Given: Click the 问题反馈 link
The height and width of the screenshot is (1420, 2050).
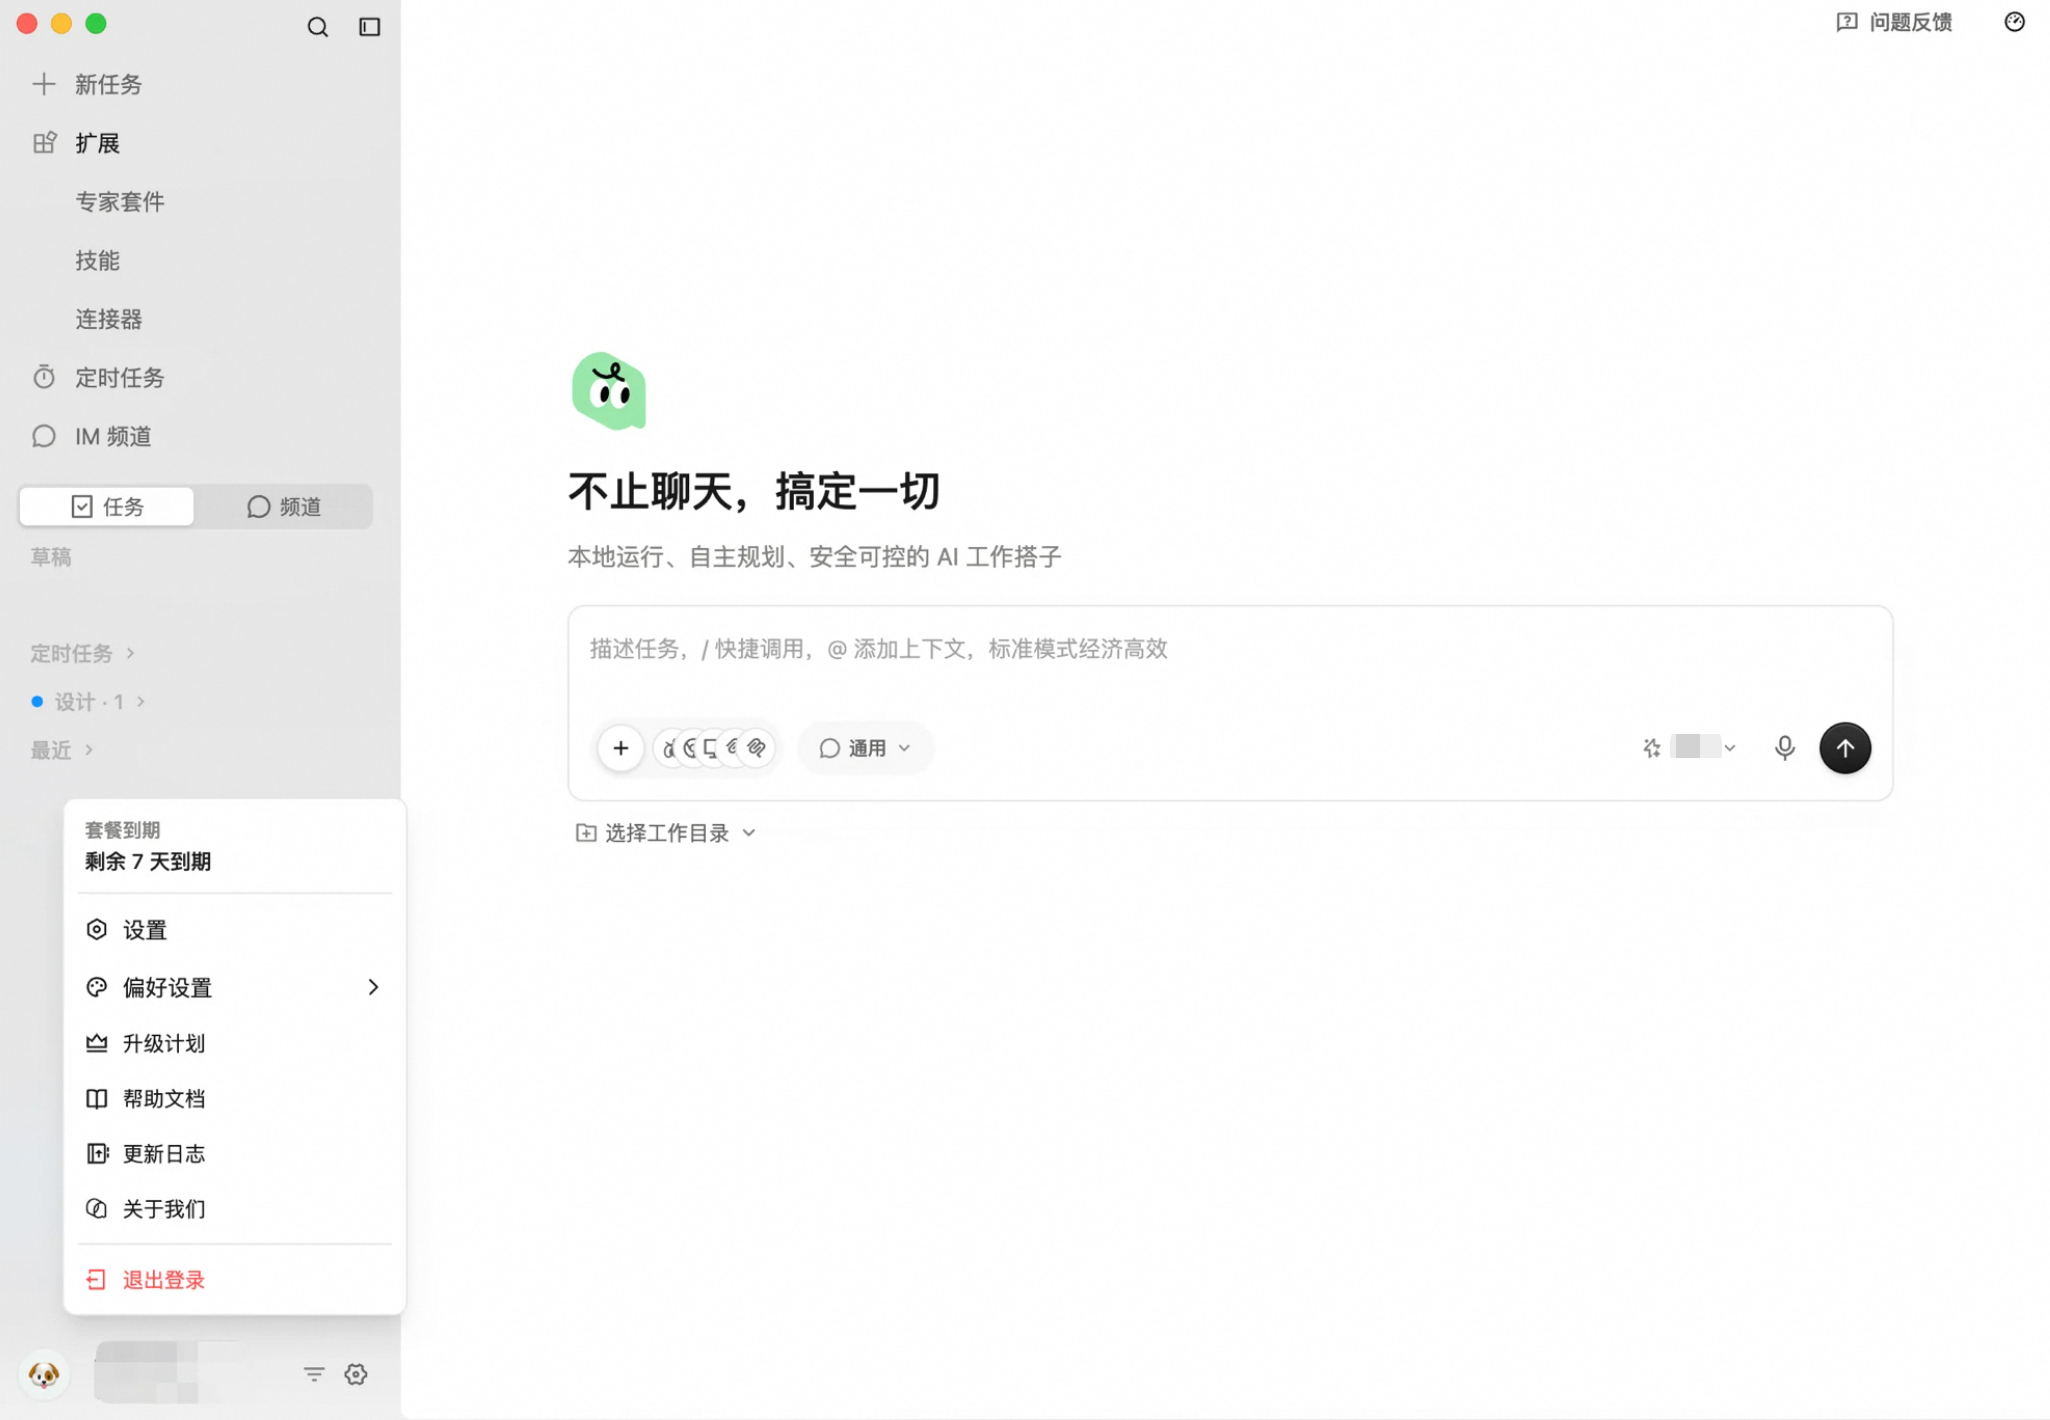Looking at the screenshot, I should pos(1911,22).
